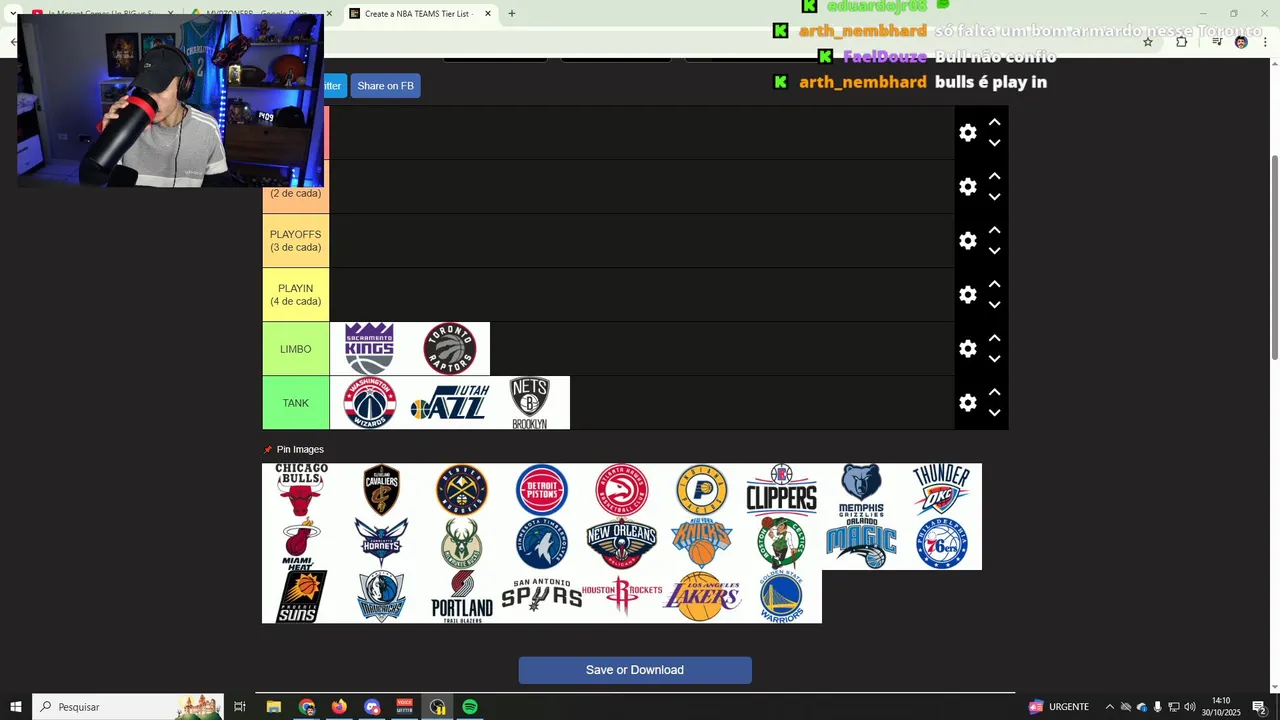The width and height of the screenshot is (1280, 720).
Task: Open settings gear for PLAYIN row
Action: coord(968,295)
